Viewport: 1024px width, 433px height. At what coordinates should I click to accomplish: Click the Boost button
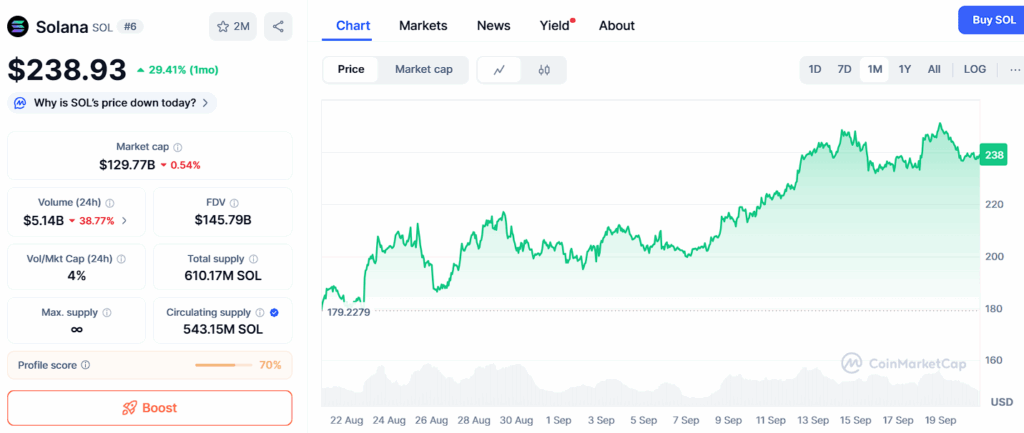click(x=149, y=408)
